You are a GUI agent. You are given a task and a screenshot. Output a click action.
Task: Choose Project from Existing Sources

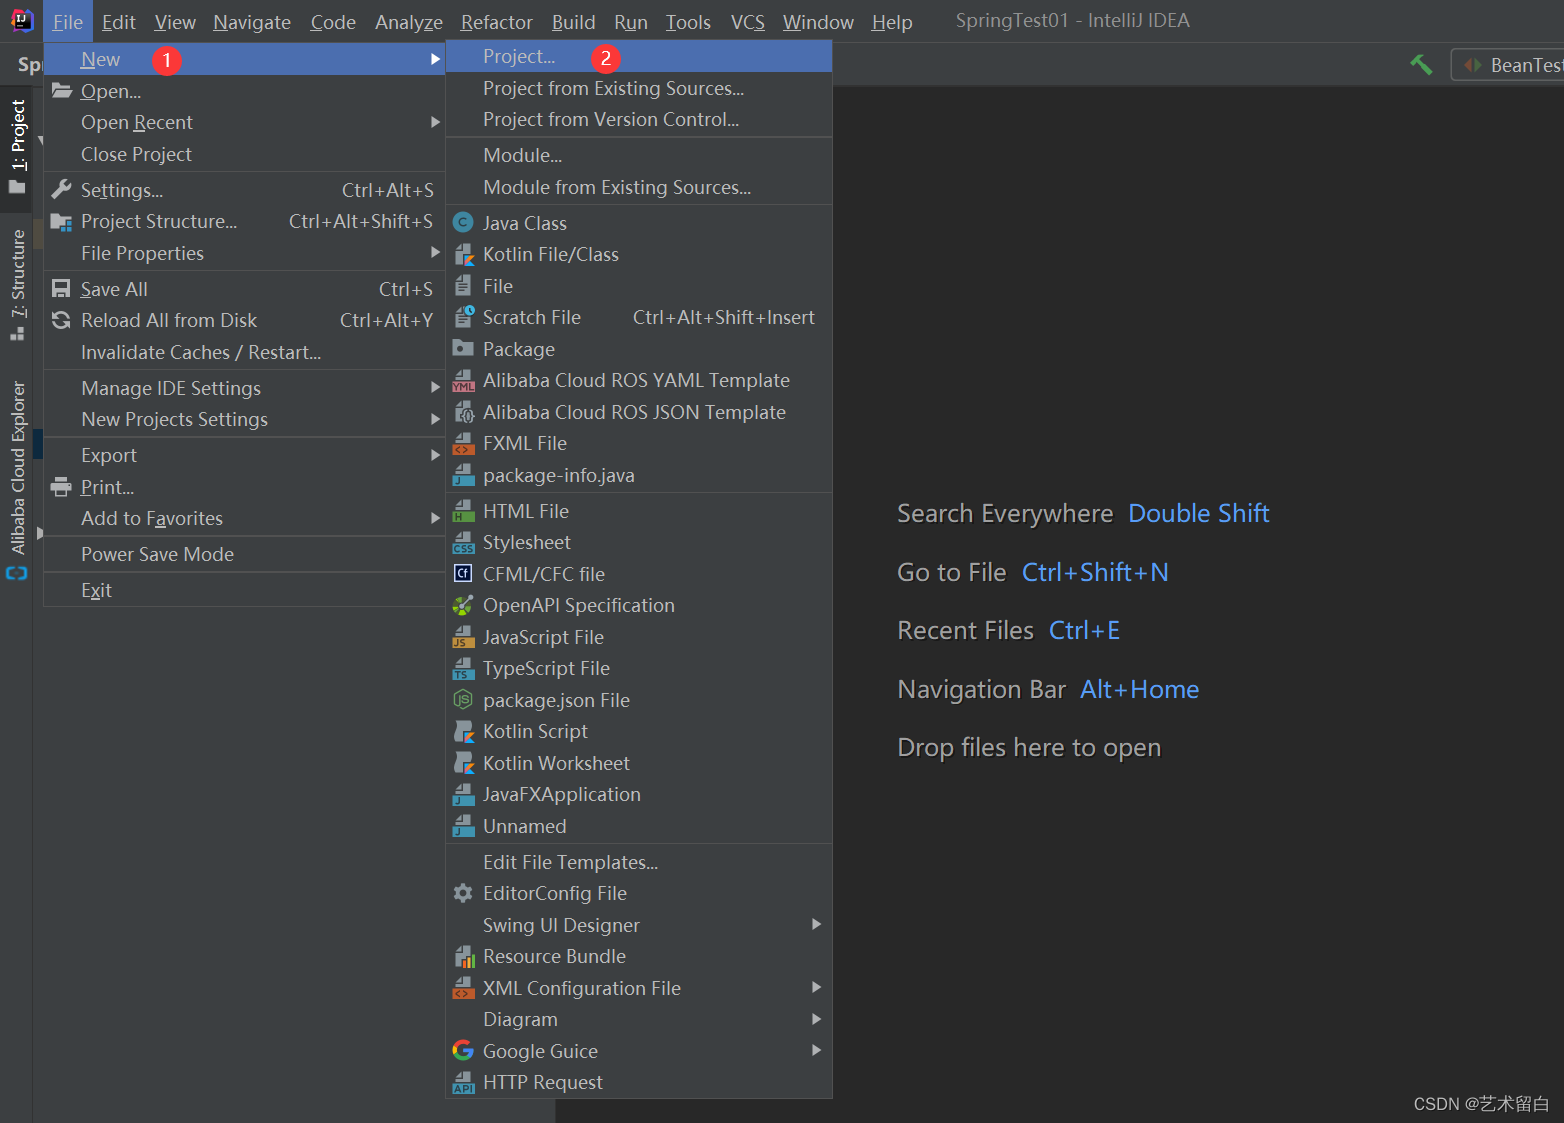click(639, 88)
